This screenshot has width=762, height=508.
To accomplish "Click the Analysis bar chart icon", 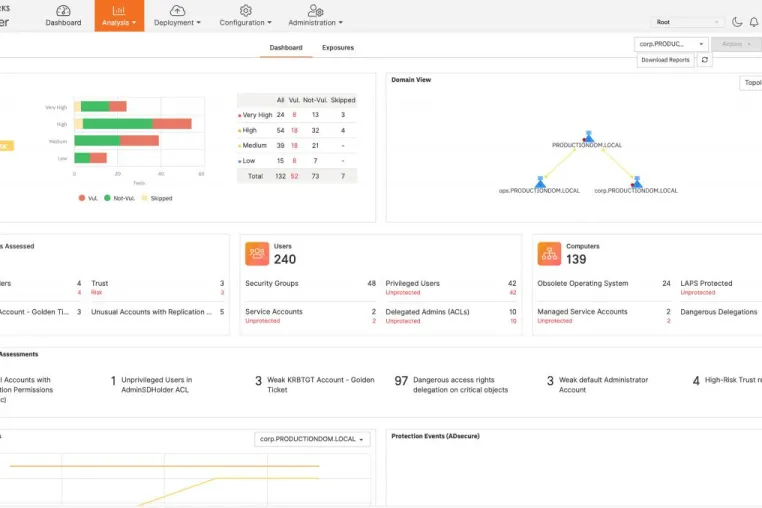I will [119, 10].
